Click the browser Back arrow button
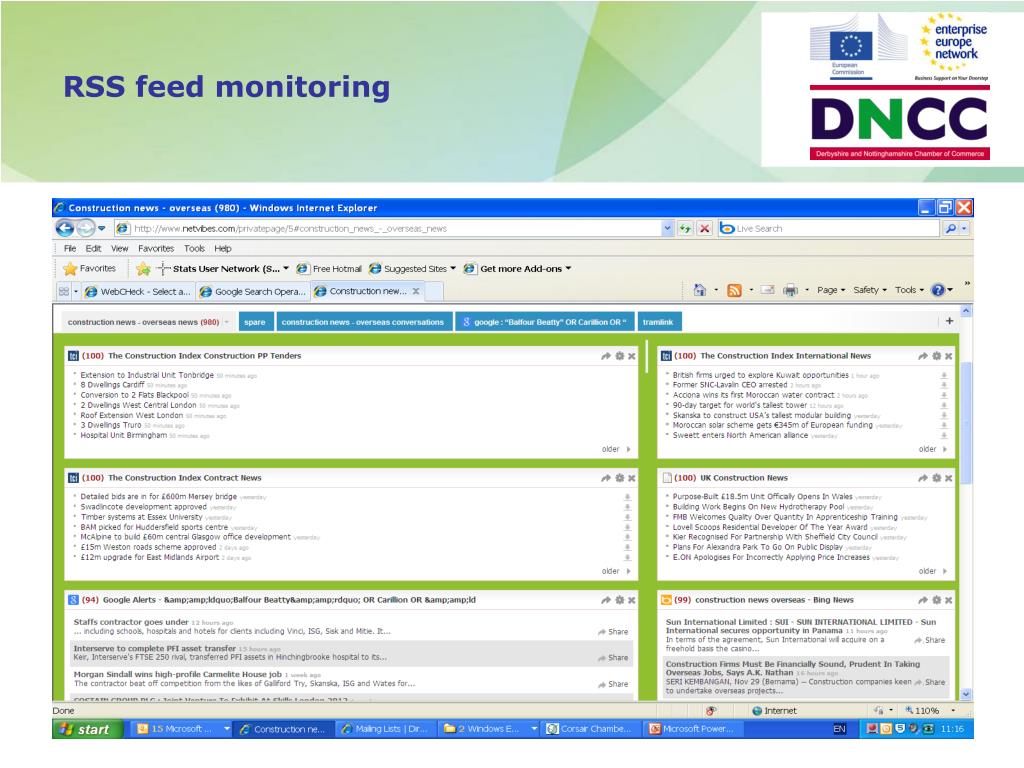The height and width of the screenshot is (768, 1024). click(65, 229)
